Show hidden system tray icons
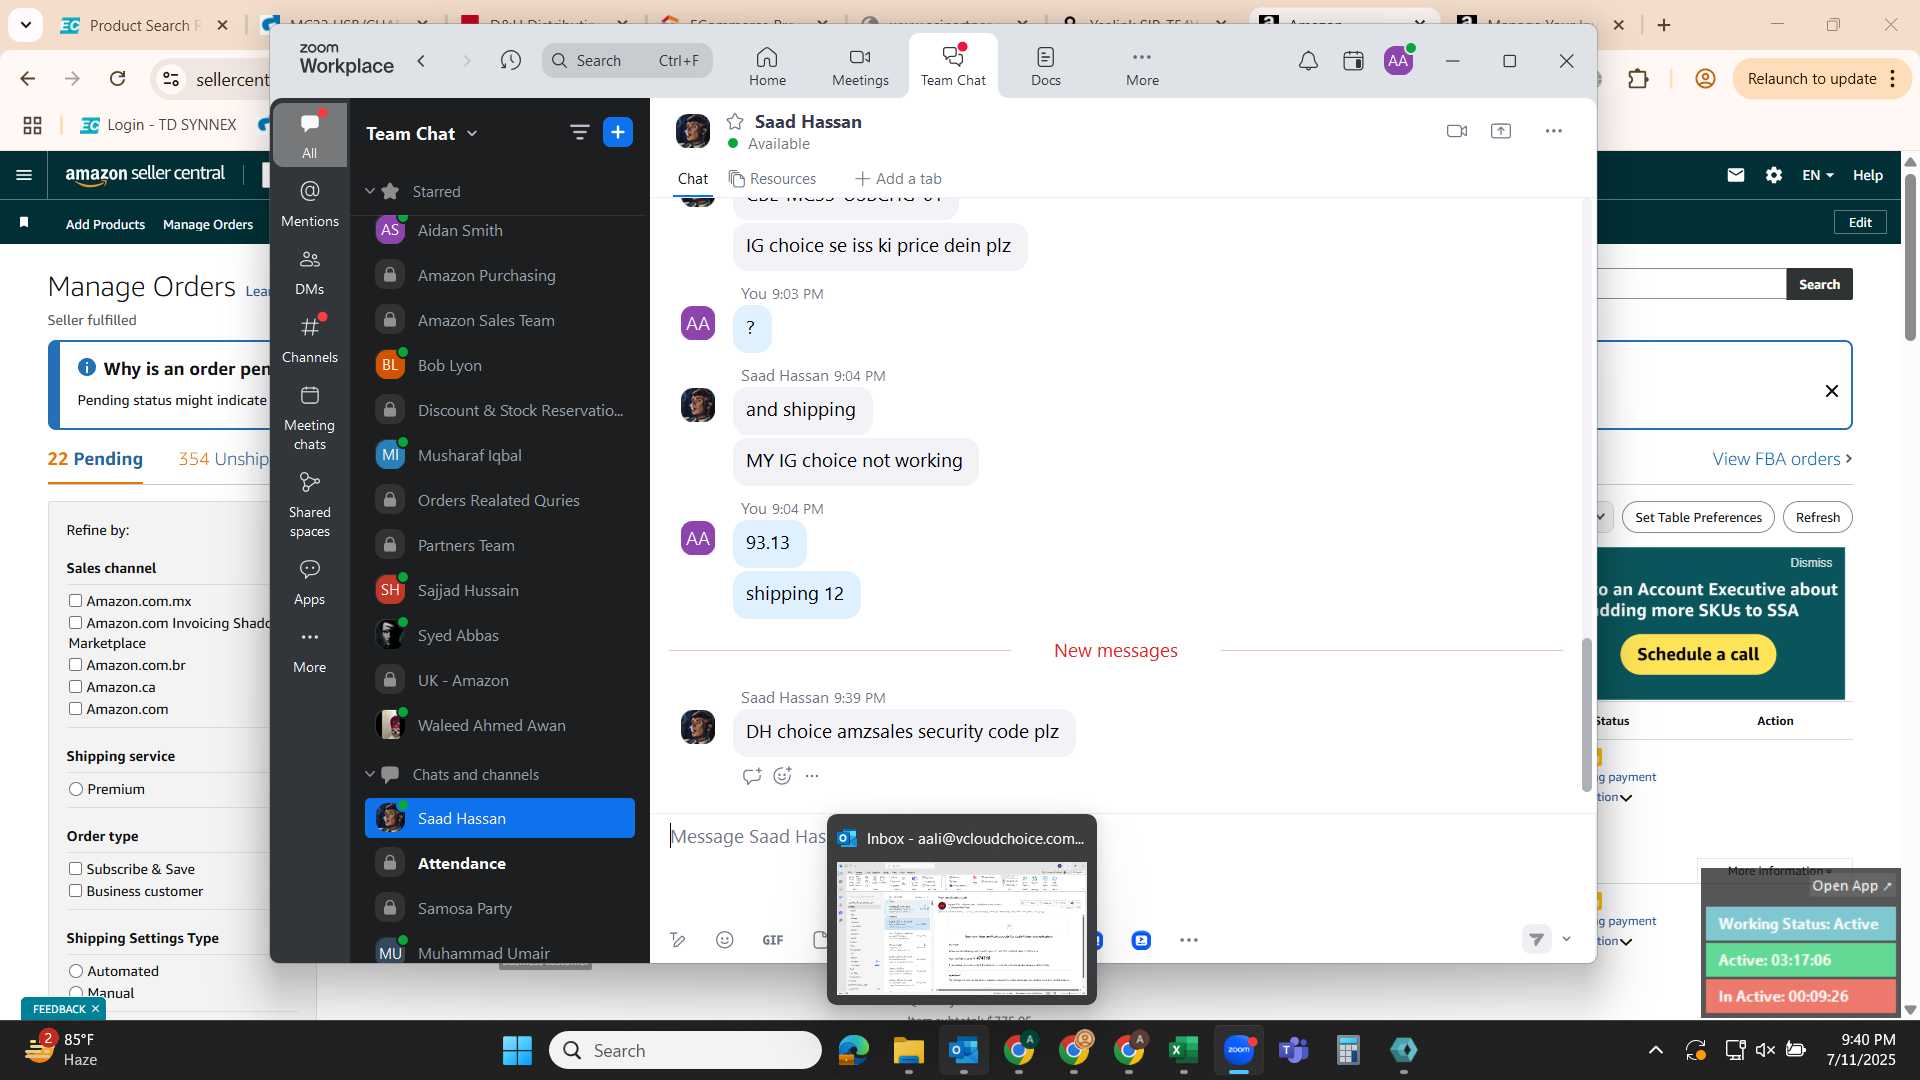This screenshot has width=1920, height=1080. pos(1656,1050)
